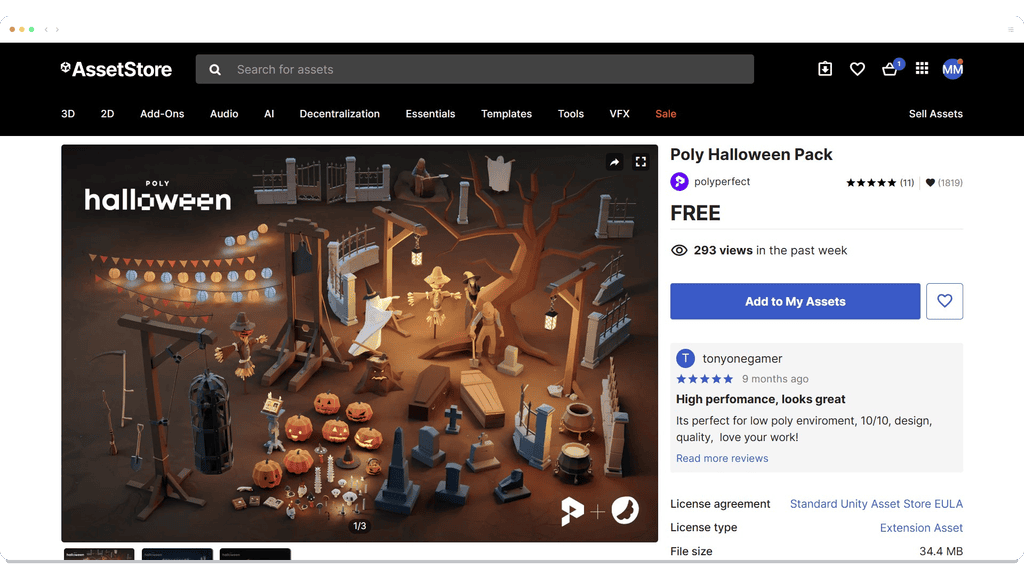This screenshot has width=1024, height=576.
Task: Click the browser back arrow
Action: point(46,29)
